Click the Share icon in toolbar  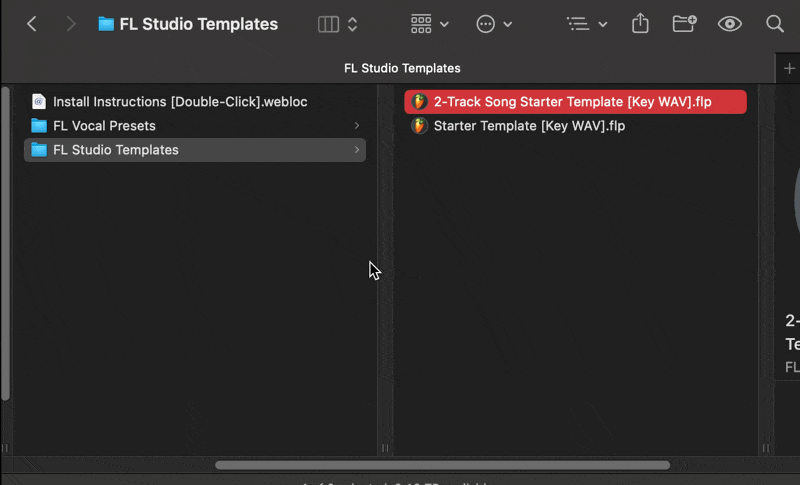[640, 24]
